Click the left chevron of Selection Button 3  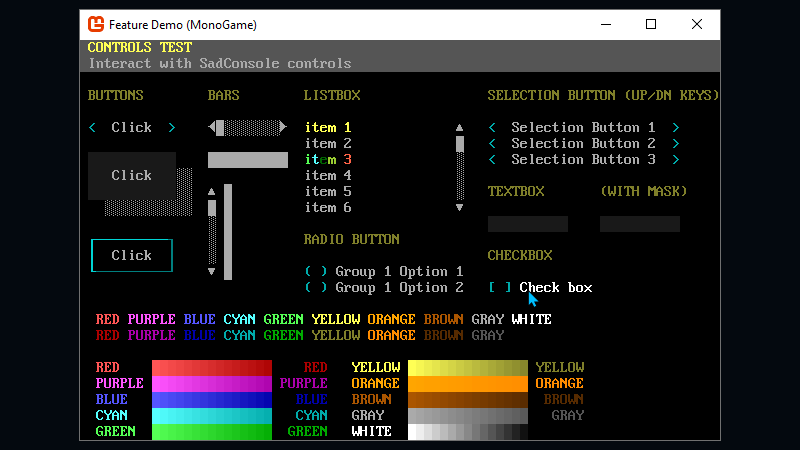coord(492,160)
